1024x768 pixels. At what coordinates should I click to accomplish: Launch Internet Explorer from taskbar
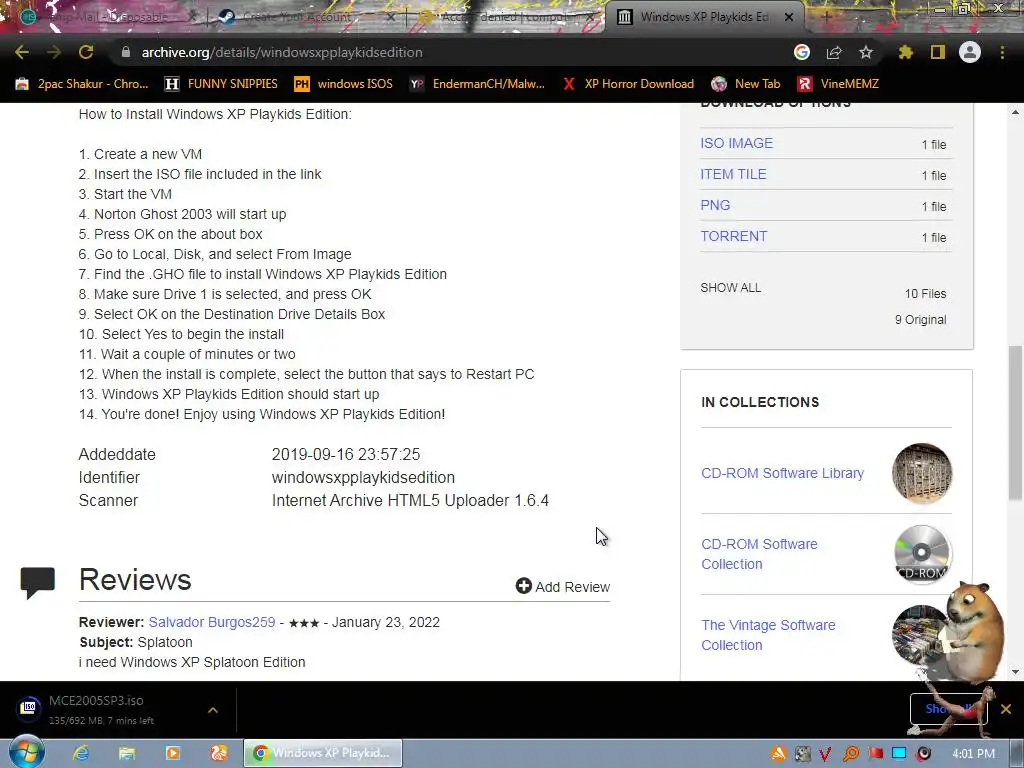[x=81, y=754]
